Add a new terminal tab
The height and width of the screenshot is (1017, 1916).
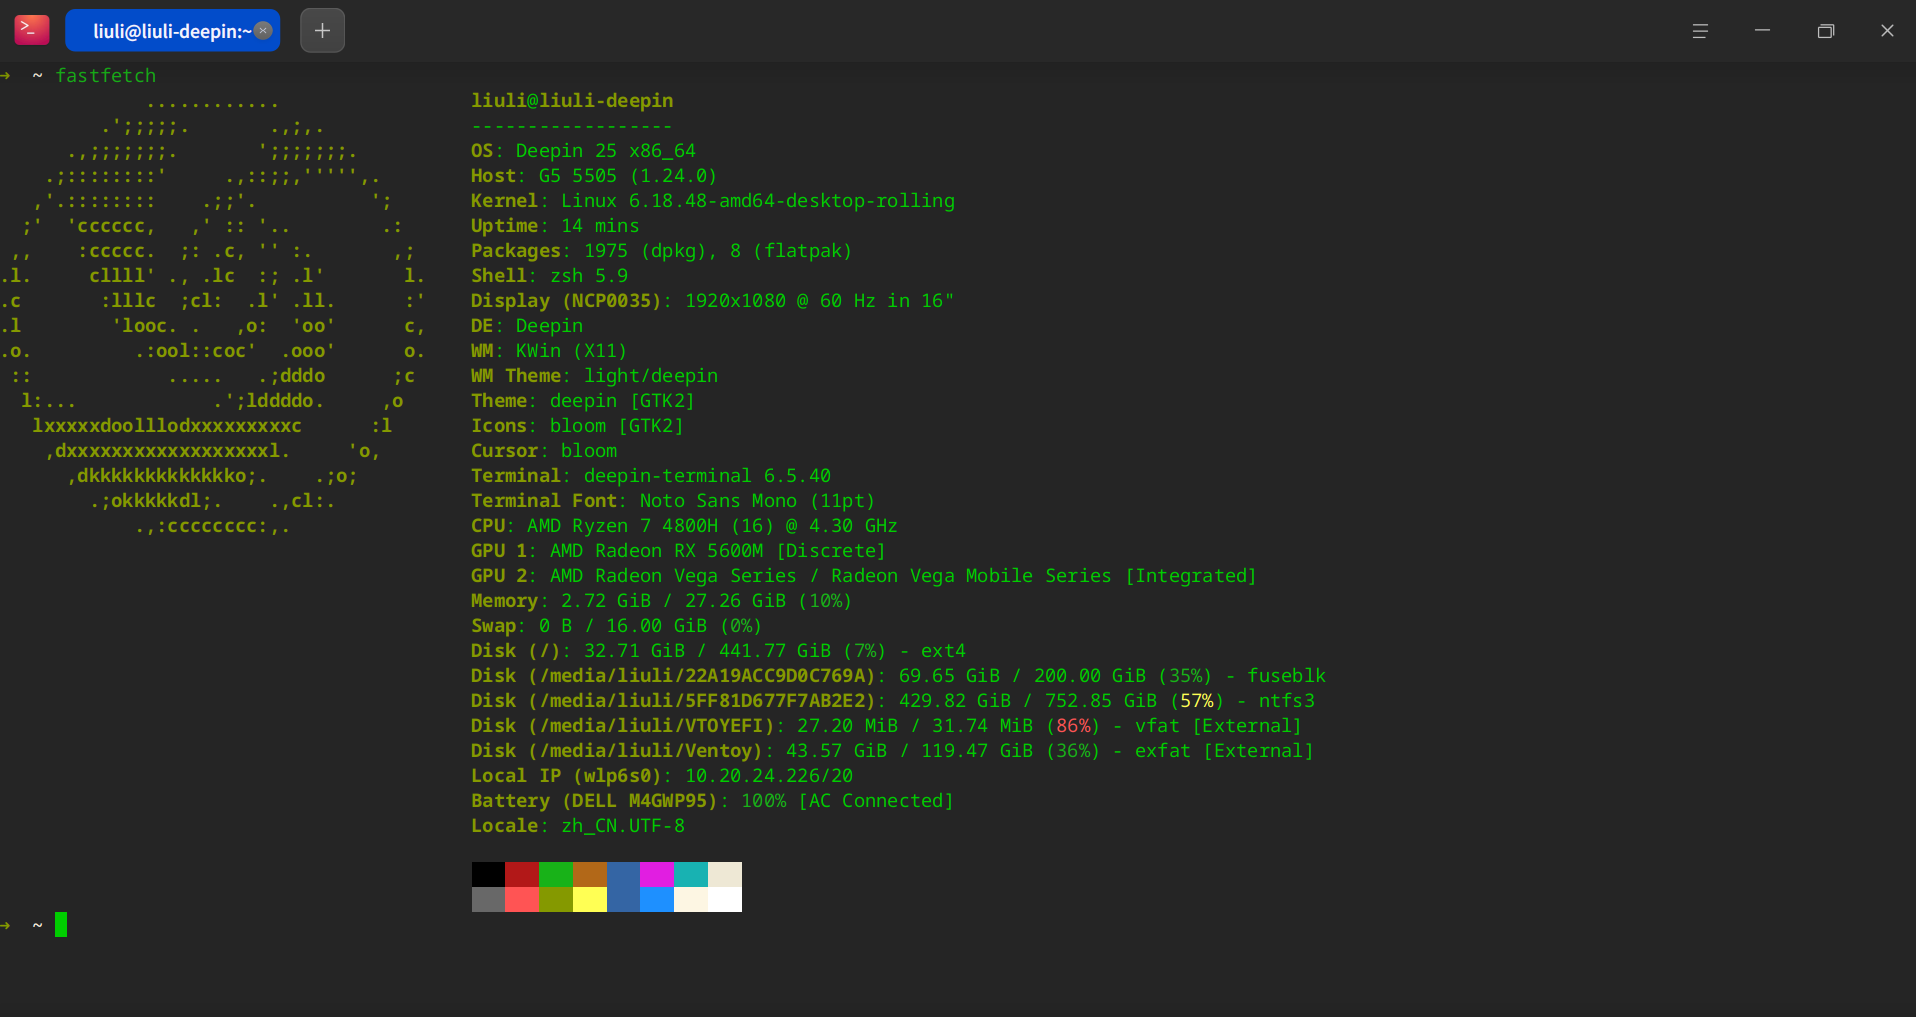[x=322, y=30]
